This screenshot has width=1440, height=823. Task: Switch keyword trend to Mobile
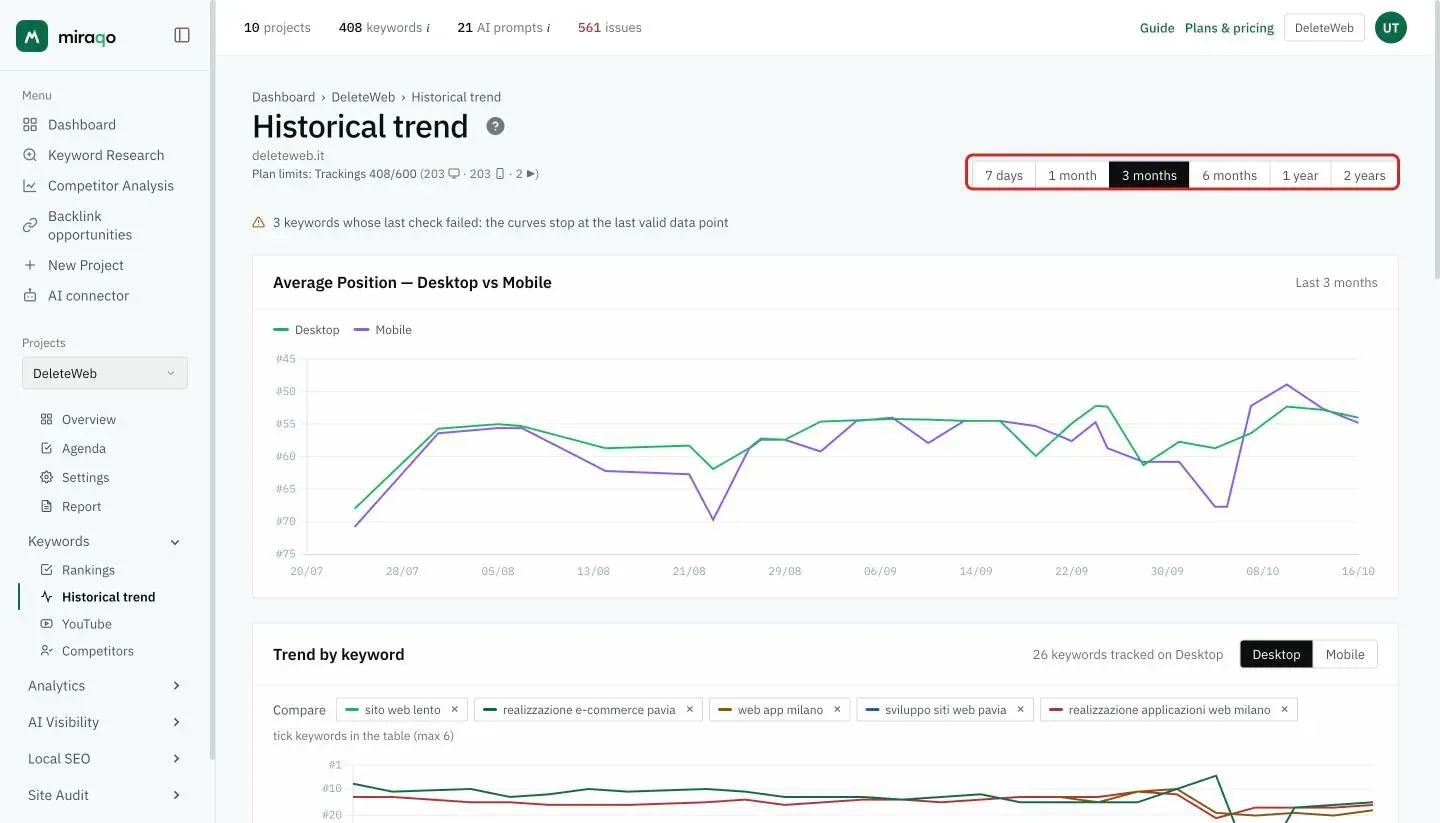click(1345, 654)
